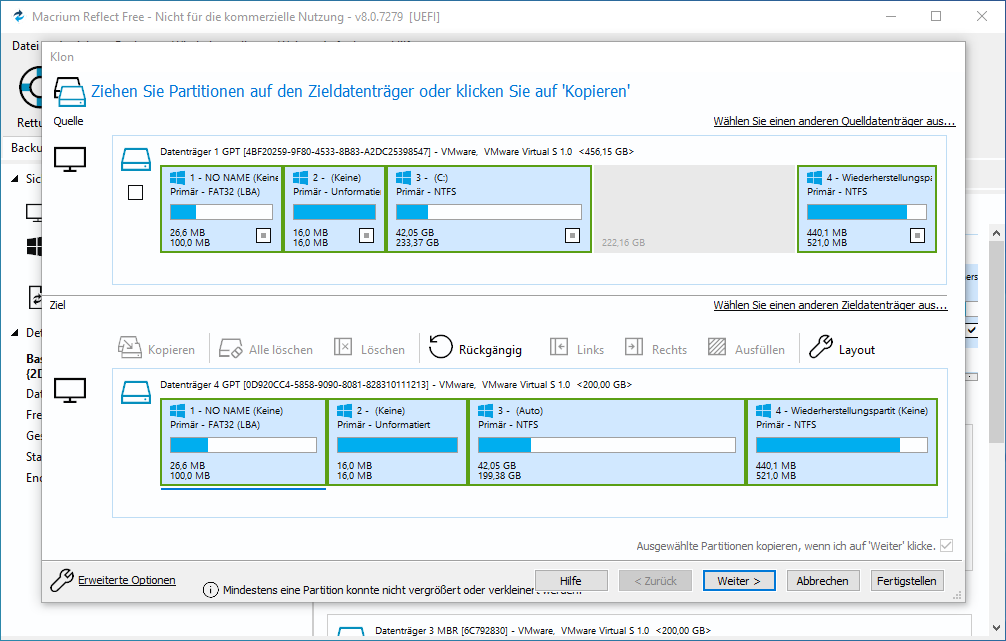
Task: Click the Löschen toolbar icon
Action: (x=343, y=348)
